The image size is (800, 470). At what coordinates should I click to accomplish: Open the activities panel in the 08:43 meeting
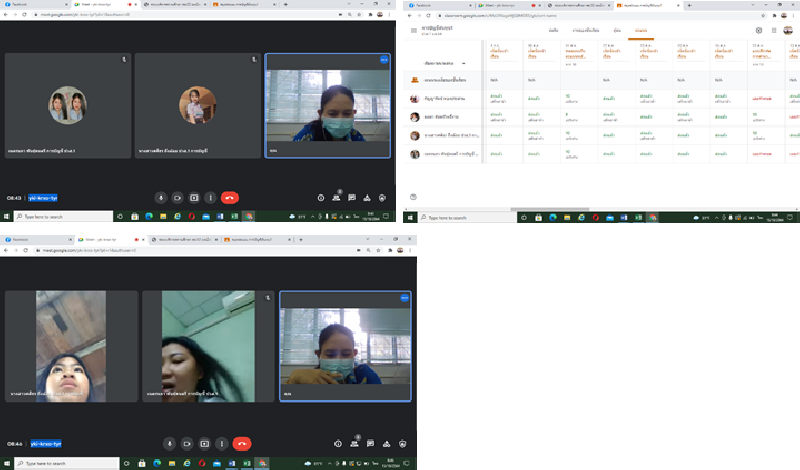(367, 198)
